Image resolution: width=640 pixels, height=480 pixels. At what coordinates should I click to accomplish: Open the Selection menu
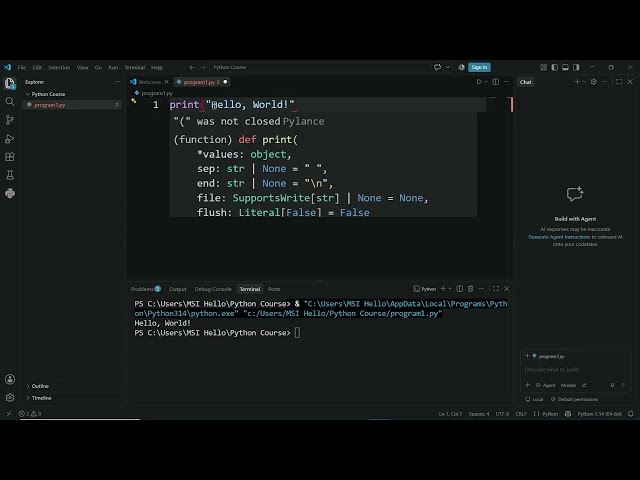pyautogui.click(x=59, y=67)
